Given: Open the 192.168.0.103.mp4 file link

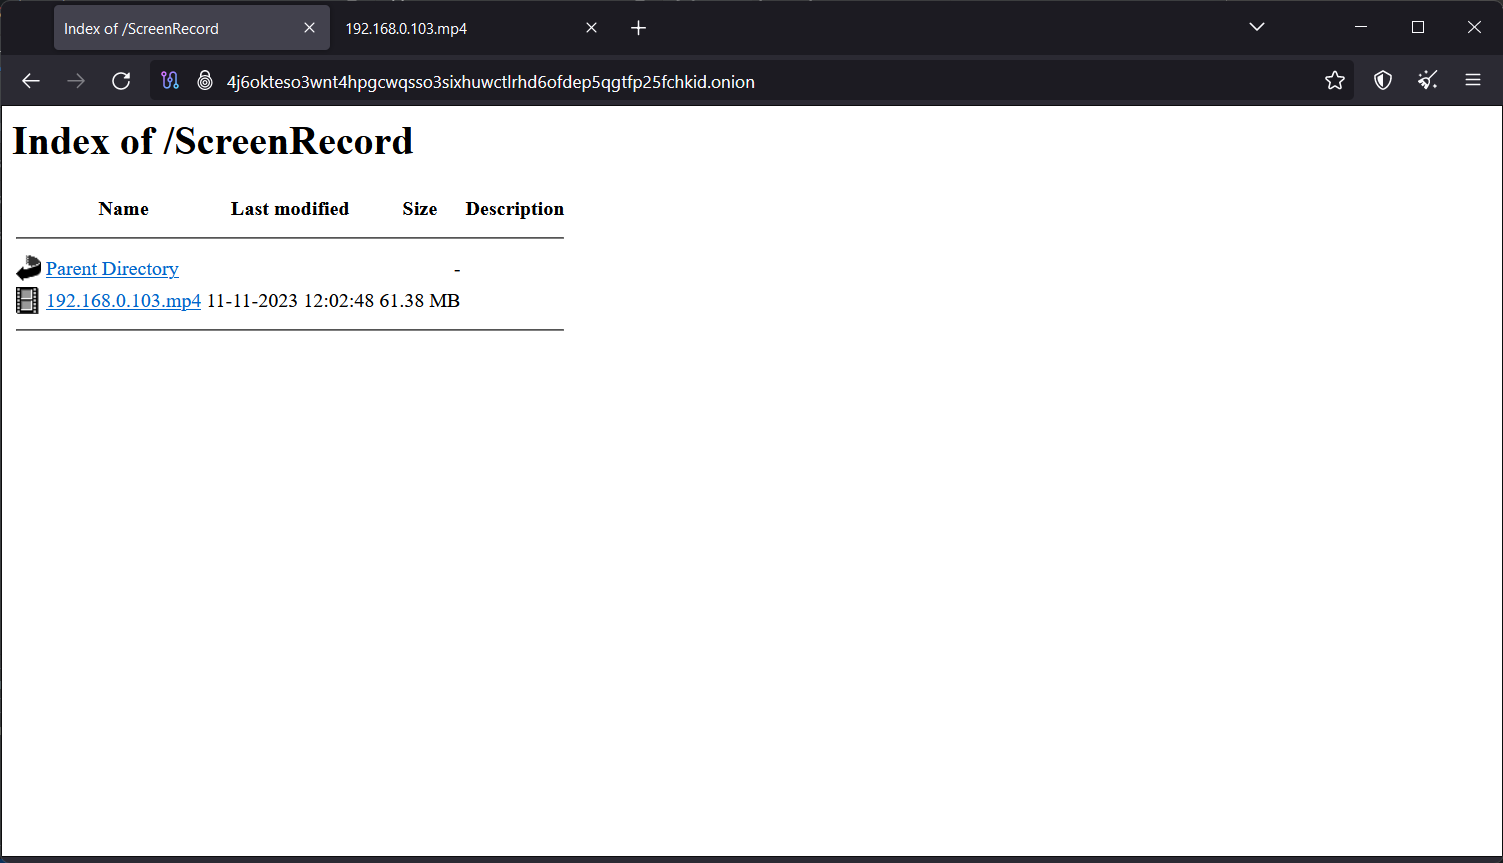Looking at the screenshot, I should [x=123, y=300].
